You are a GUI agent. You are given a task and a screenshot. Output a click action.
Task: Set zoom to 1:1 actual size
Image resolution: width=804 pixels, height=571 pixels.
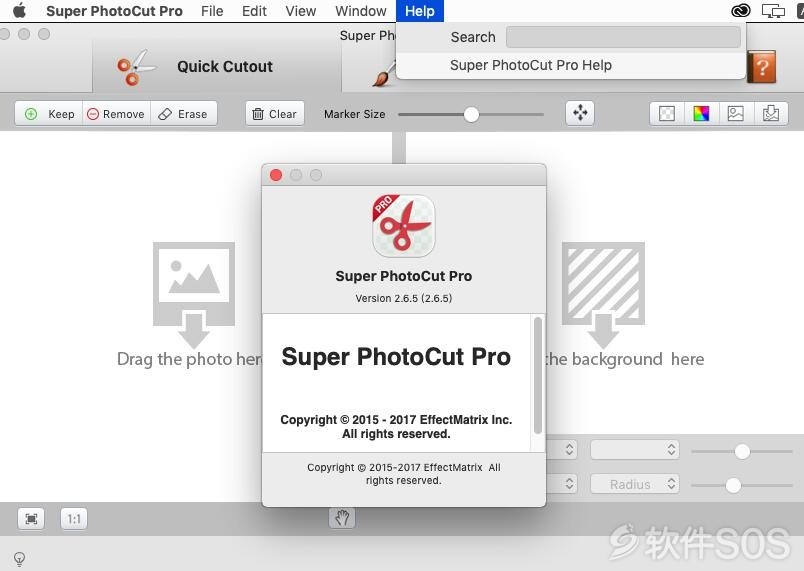(74, 519)
